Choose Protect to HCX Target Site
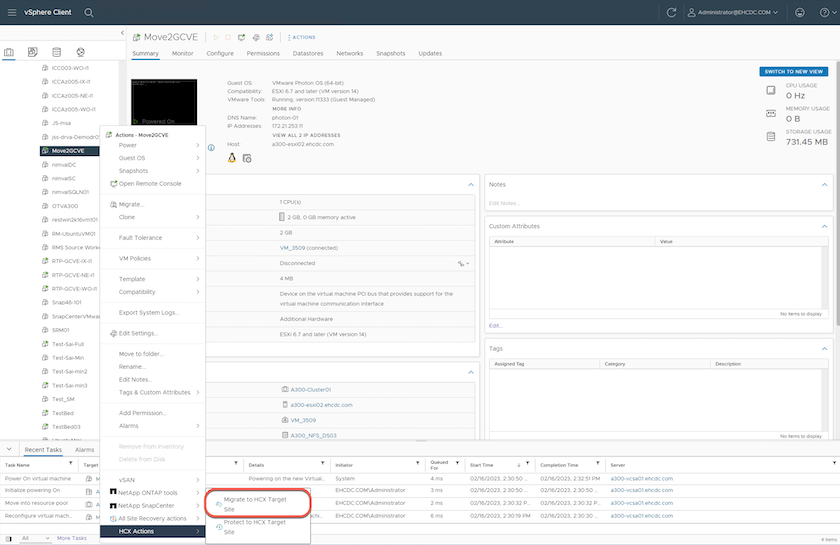Viewport: 840px width, 545px height. click(254, 527)
